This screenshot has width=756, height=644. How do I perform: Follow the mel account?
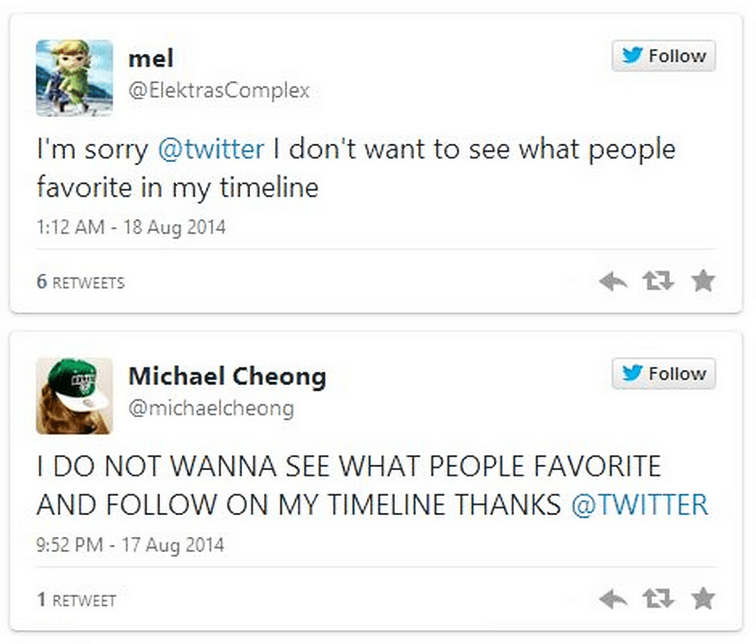tap(664, 56)
